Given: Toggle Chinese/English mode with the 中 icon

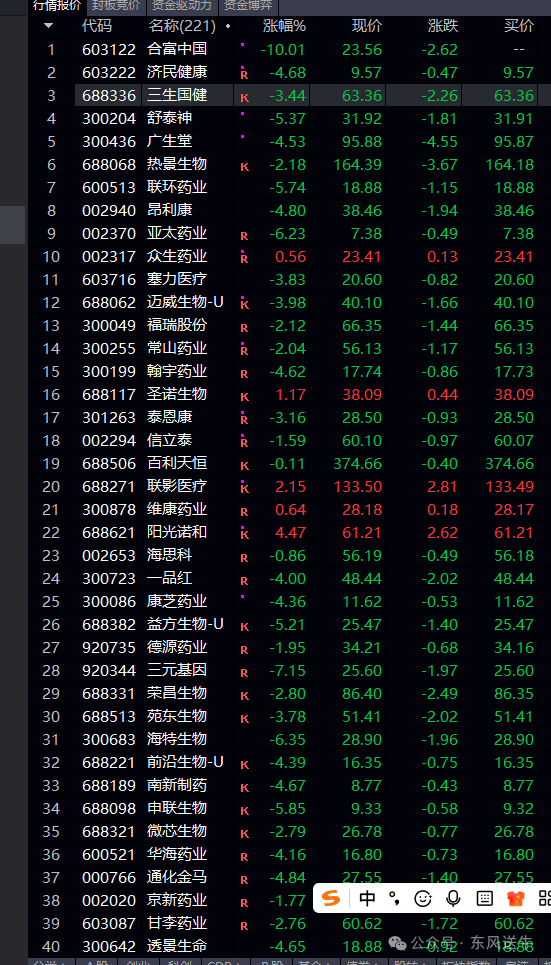Looking at the screenshot, I should (x=367, y=899).
